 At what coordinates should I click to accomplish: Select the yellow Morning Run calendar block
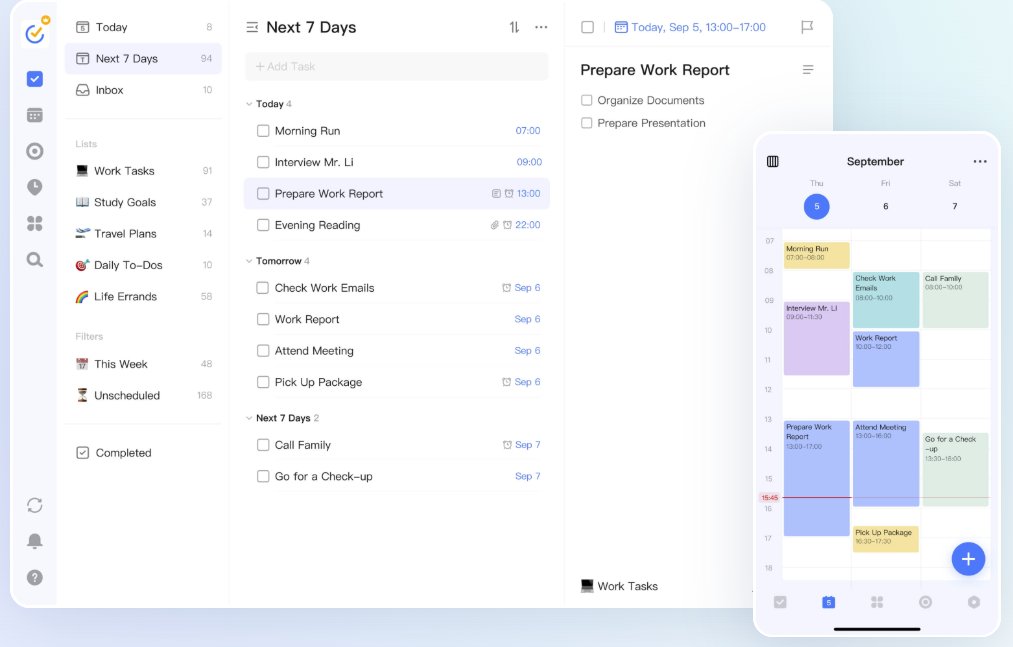(x=817, y=255)
